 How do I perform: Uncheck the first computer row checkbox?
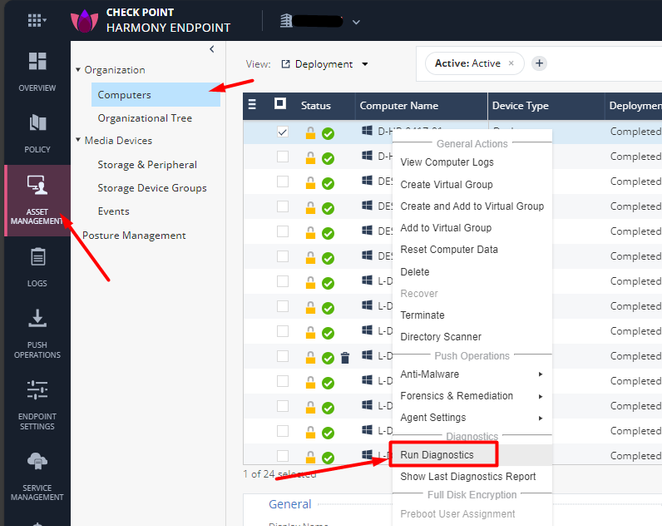[x=283, y=131]
